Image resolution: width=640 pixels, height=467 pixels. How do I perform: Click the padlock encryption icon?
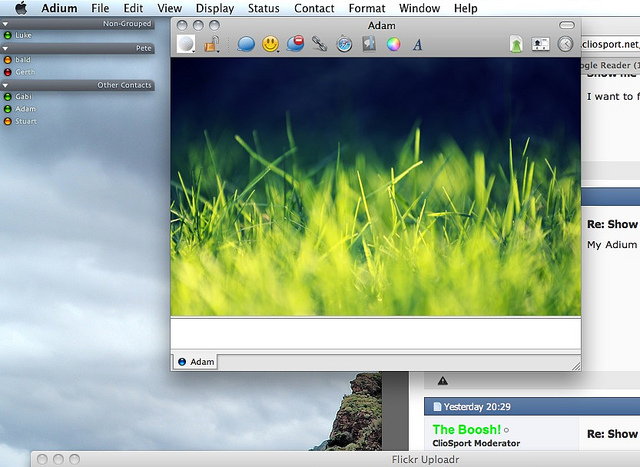click(211, 44)
